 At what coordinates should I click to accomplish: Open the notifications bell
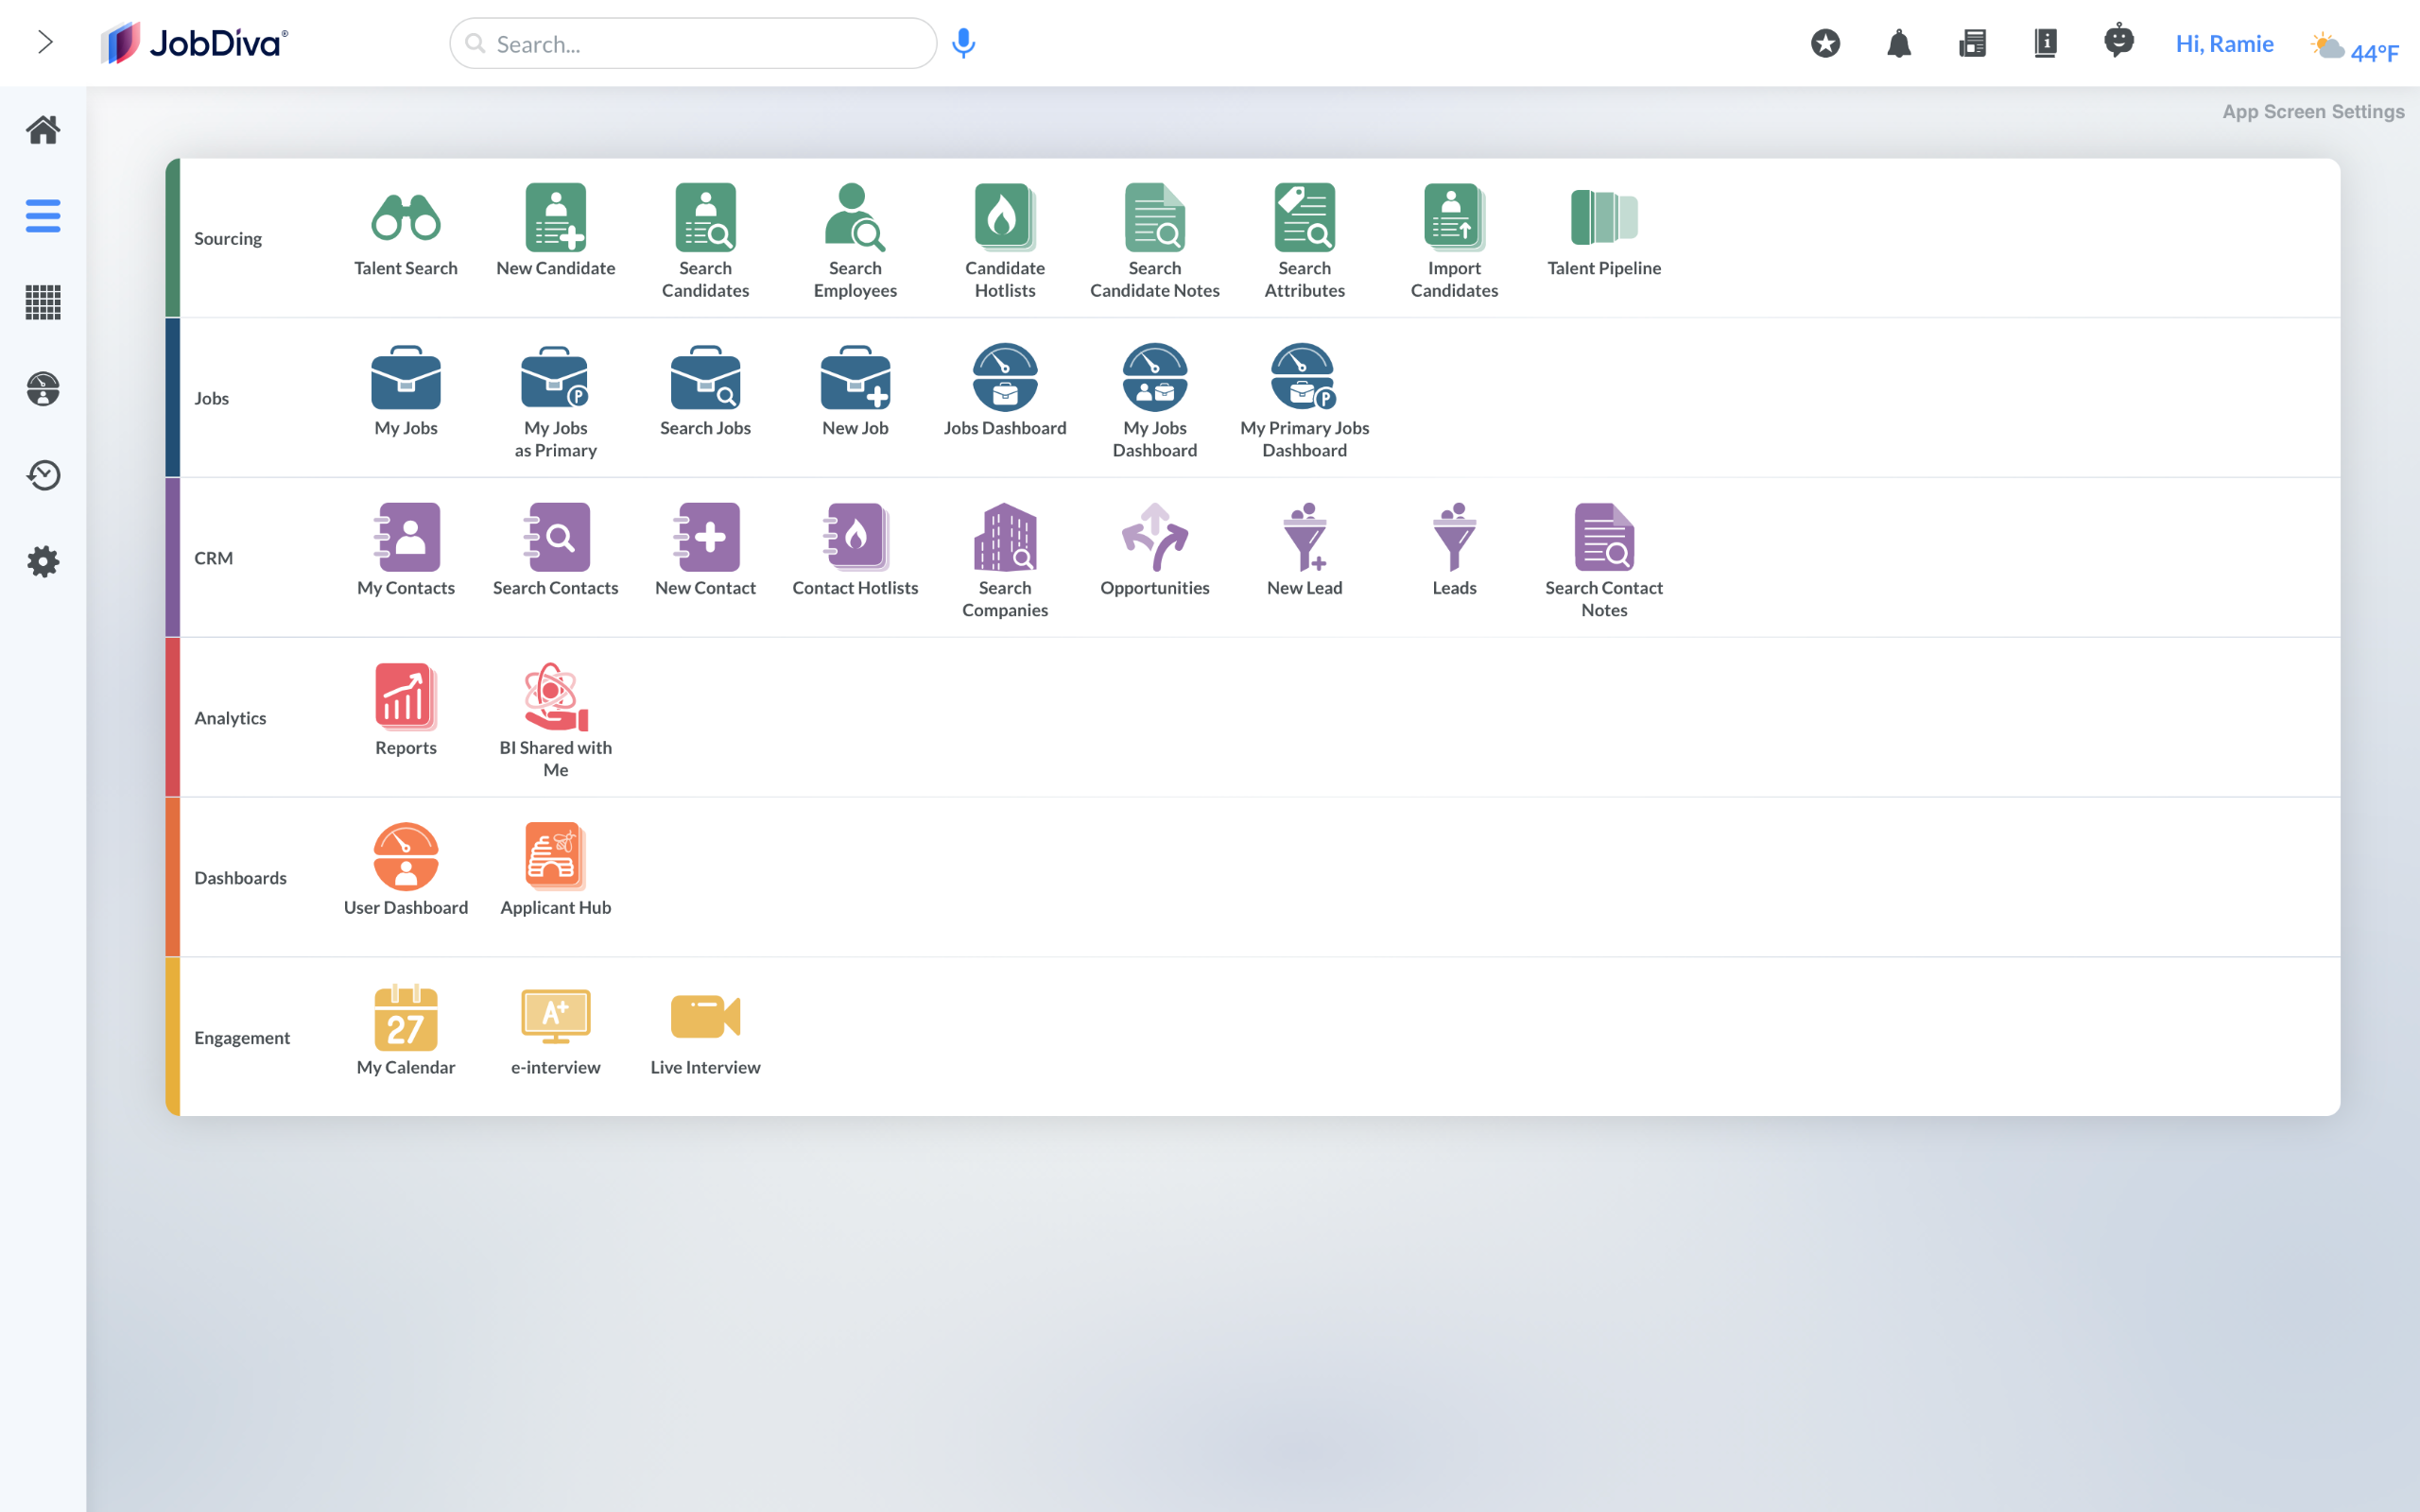click(1898, 43)
